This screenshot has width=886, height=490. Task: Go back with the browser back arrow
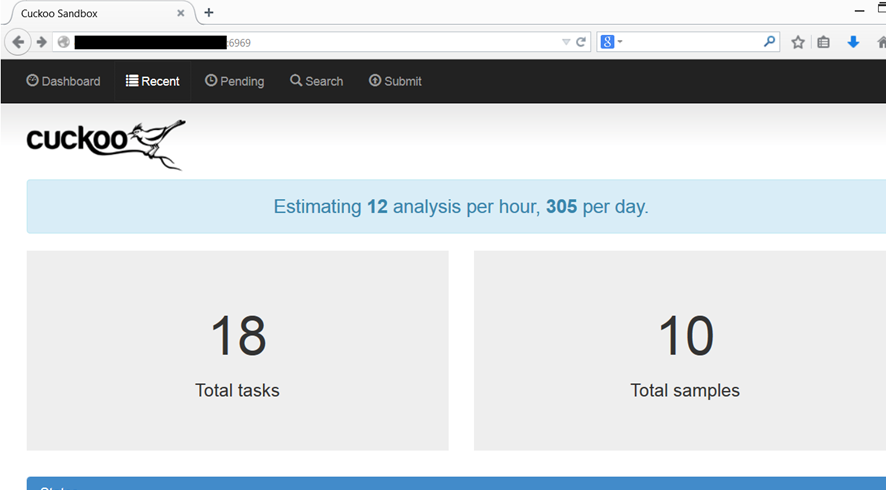point(18,42)
